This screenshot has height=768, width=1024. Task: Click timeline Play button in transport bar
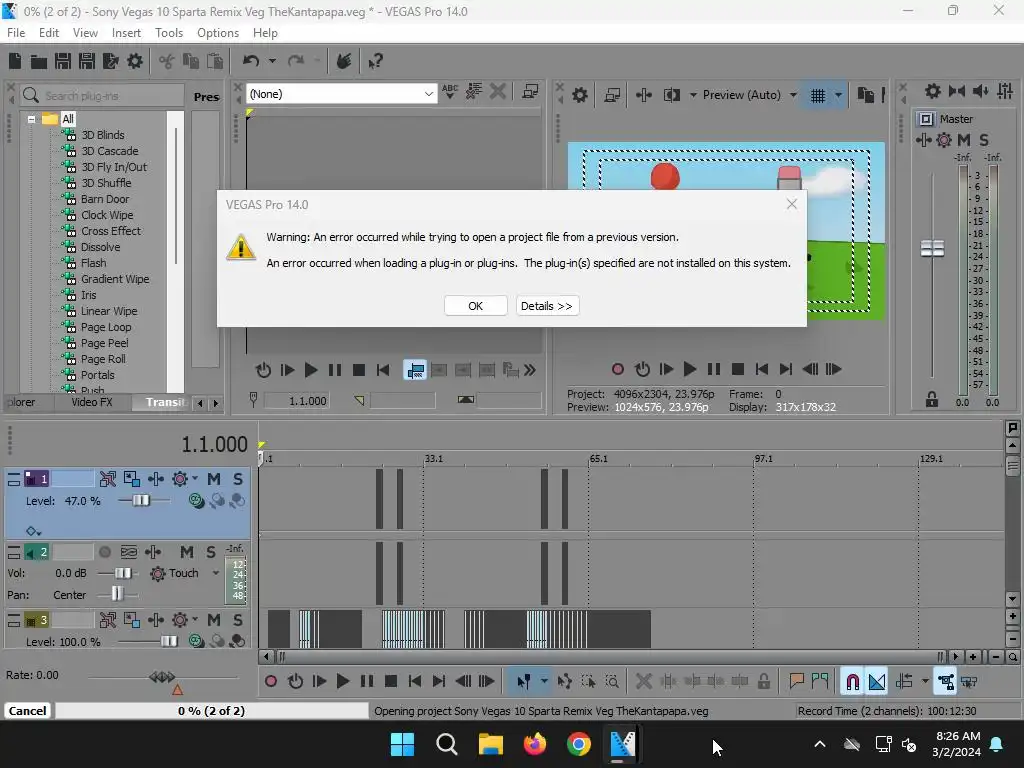pos(343,682)
